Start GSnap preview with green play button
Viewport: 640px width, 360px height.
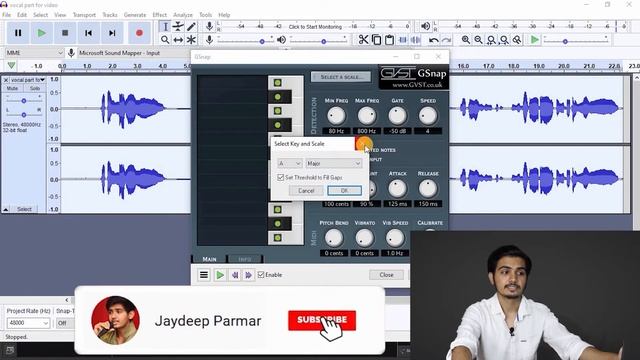(220, 275)
